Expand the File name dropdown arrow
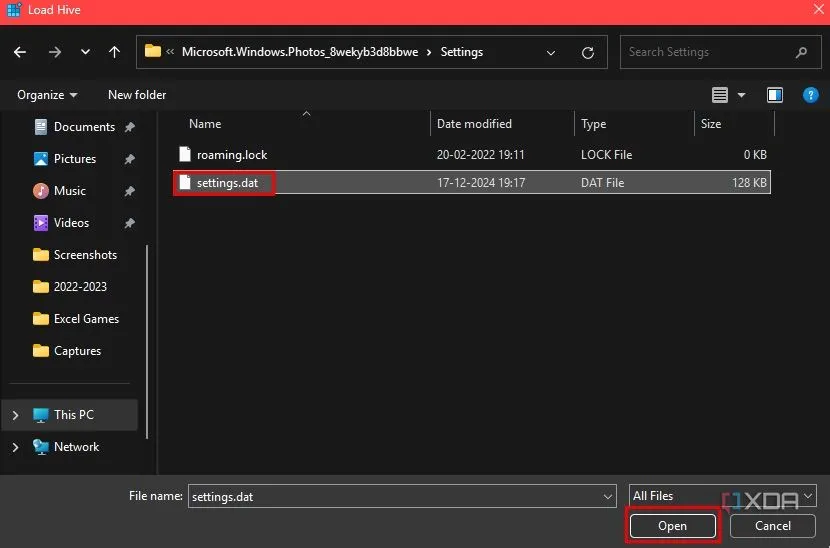The width and height of the screenshot is (830, 548). coord(608,497)
